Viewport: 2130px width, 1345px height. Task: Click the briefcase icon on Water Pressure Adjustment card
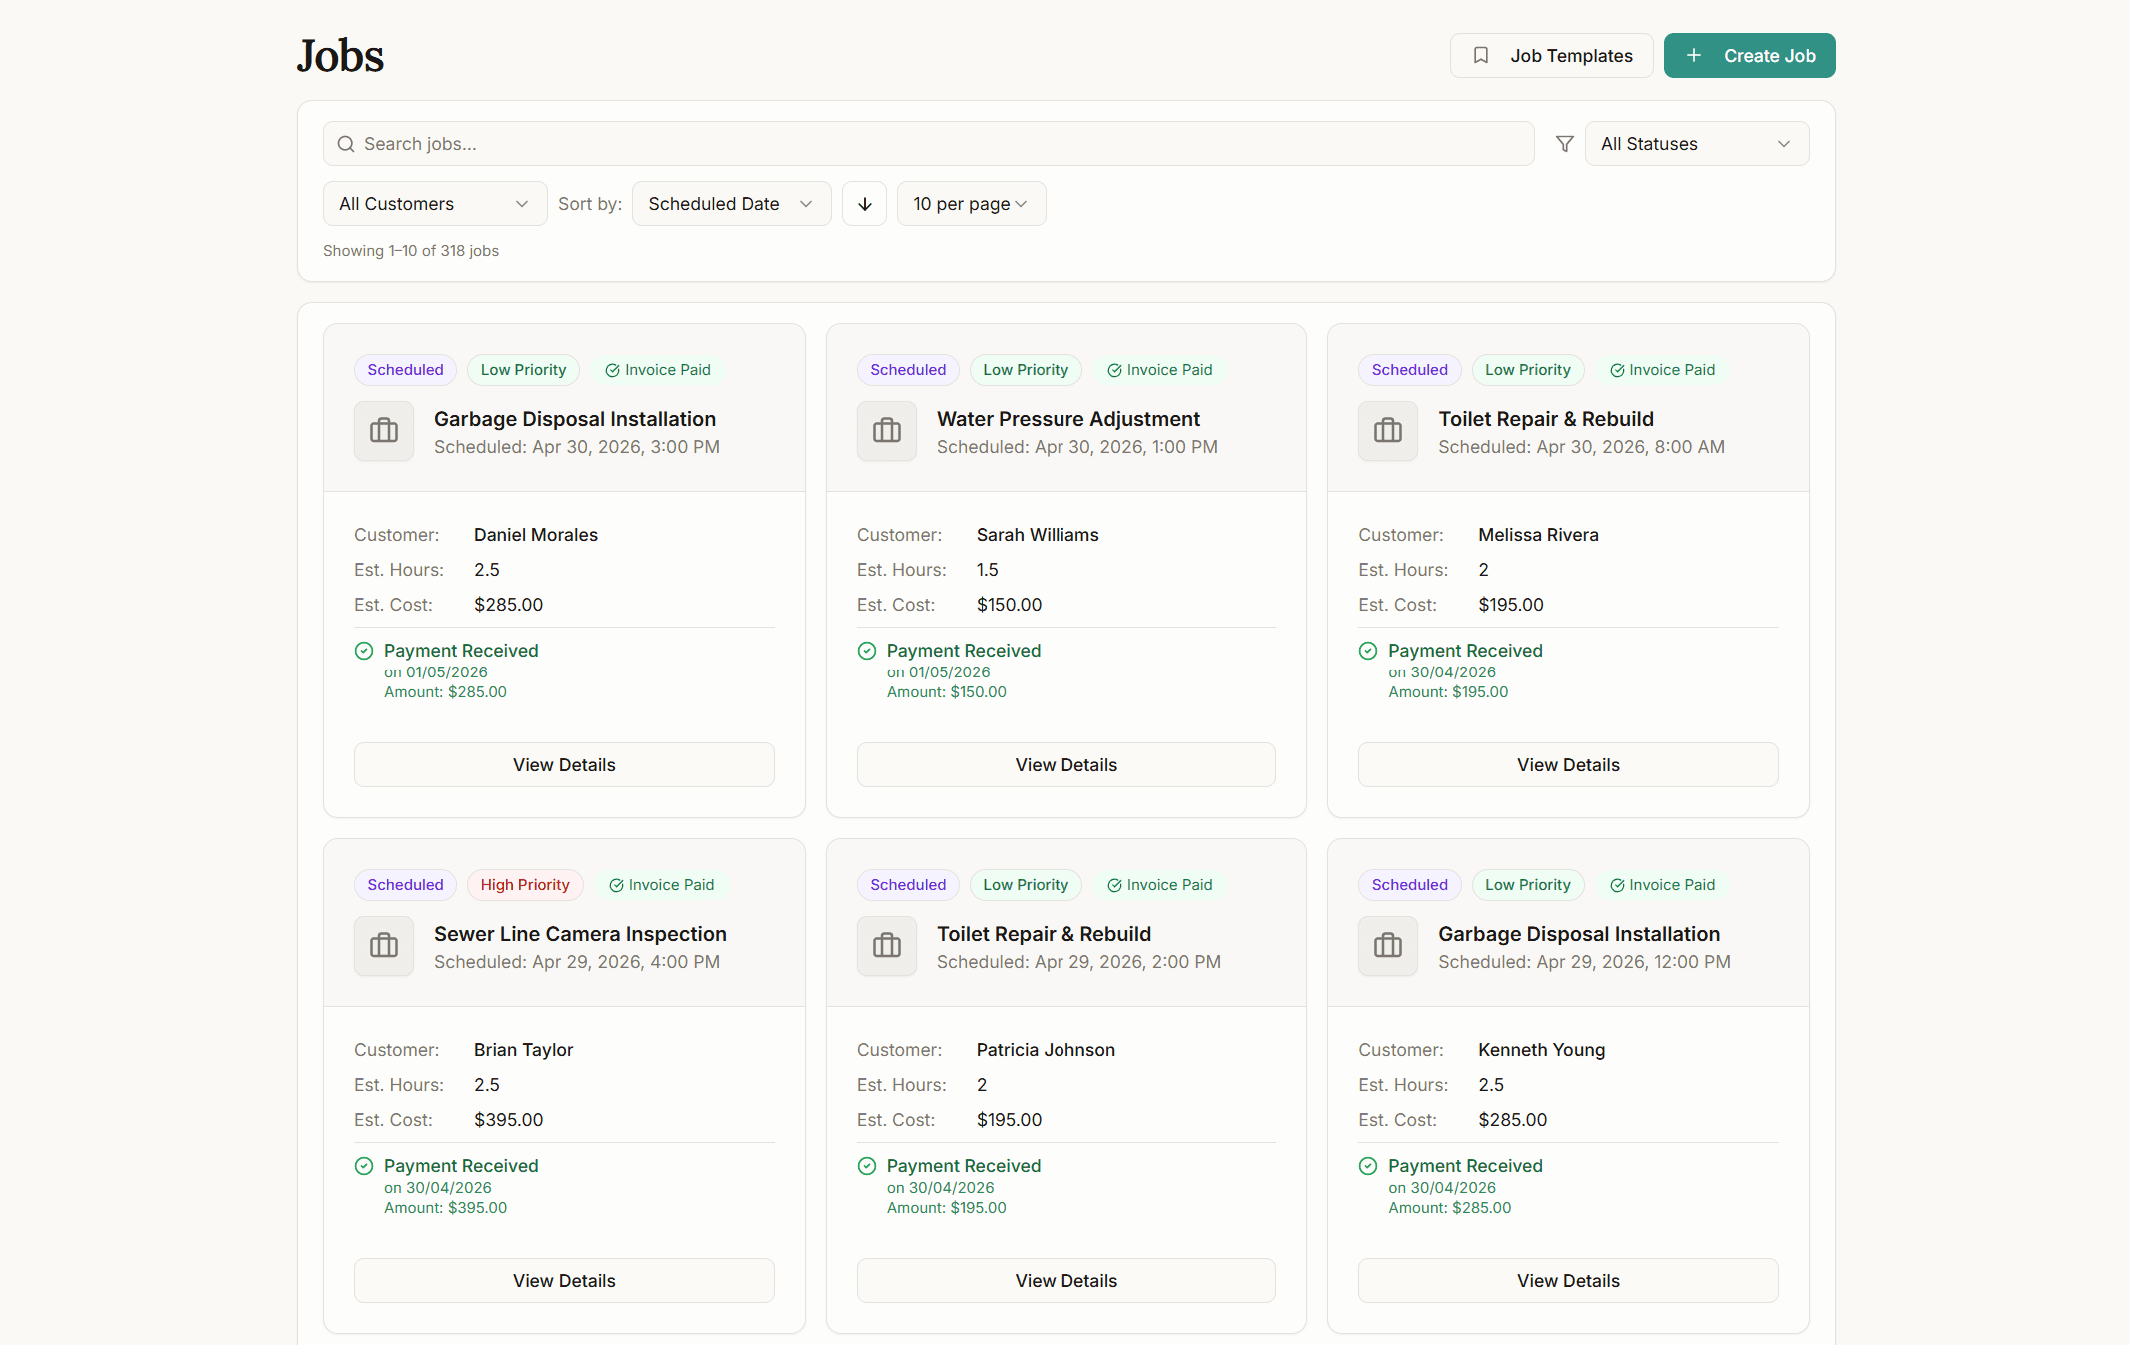[x=887, y=431]
